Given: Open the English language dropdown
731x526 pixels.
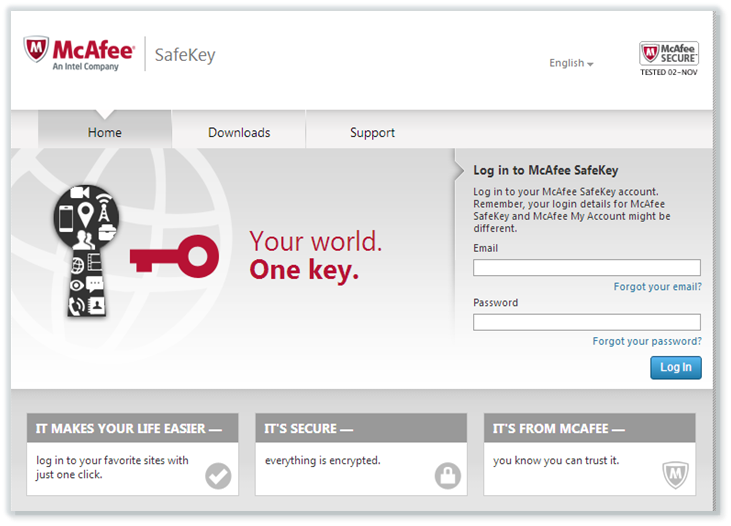Looking at the screenshot, I should [x=571, y=63].
